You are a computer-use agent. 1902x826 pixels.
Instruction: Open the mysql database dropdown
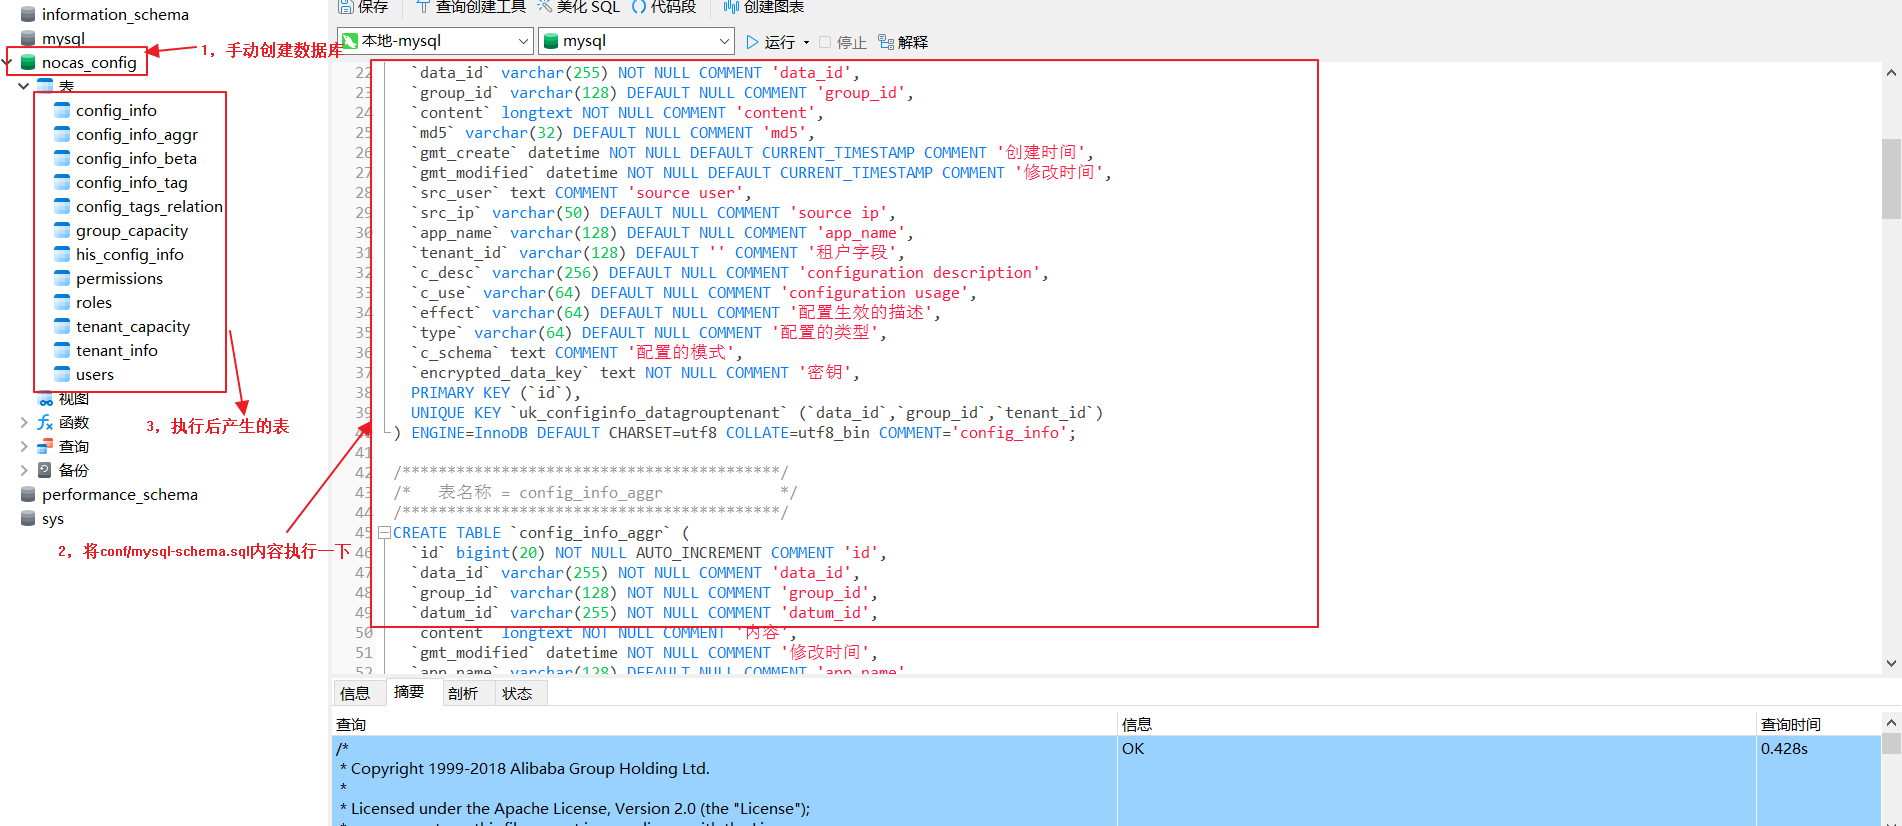point(724,41)
